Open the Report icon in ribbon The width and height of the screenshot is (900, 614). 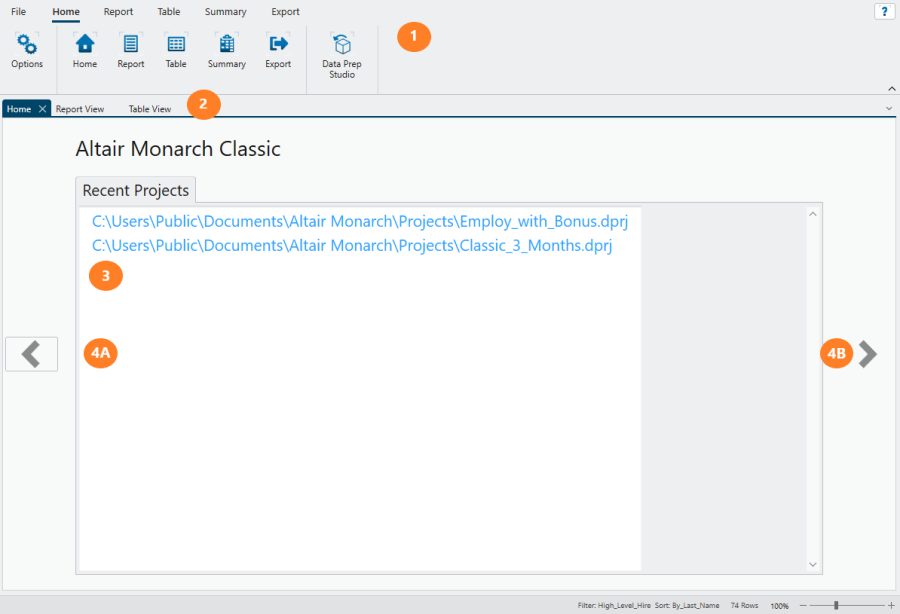[x=131, y=44]
